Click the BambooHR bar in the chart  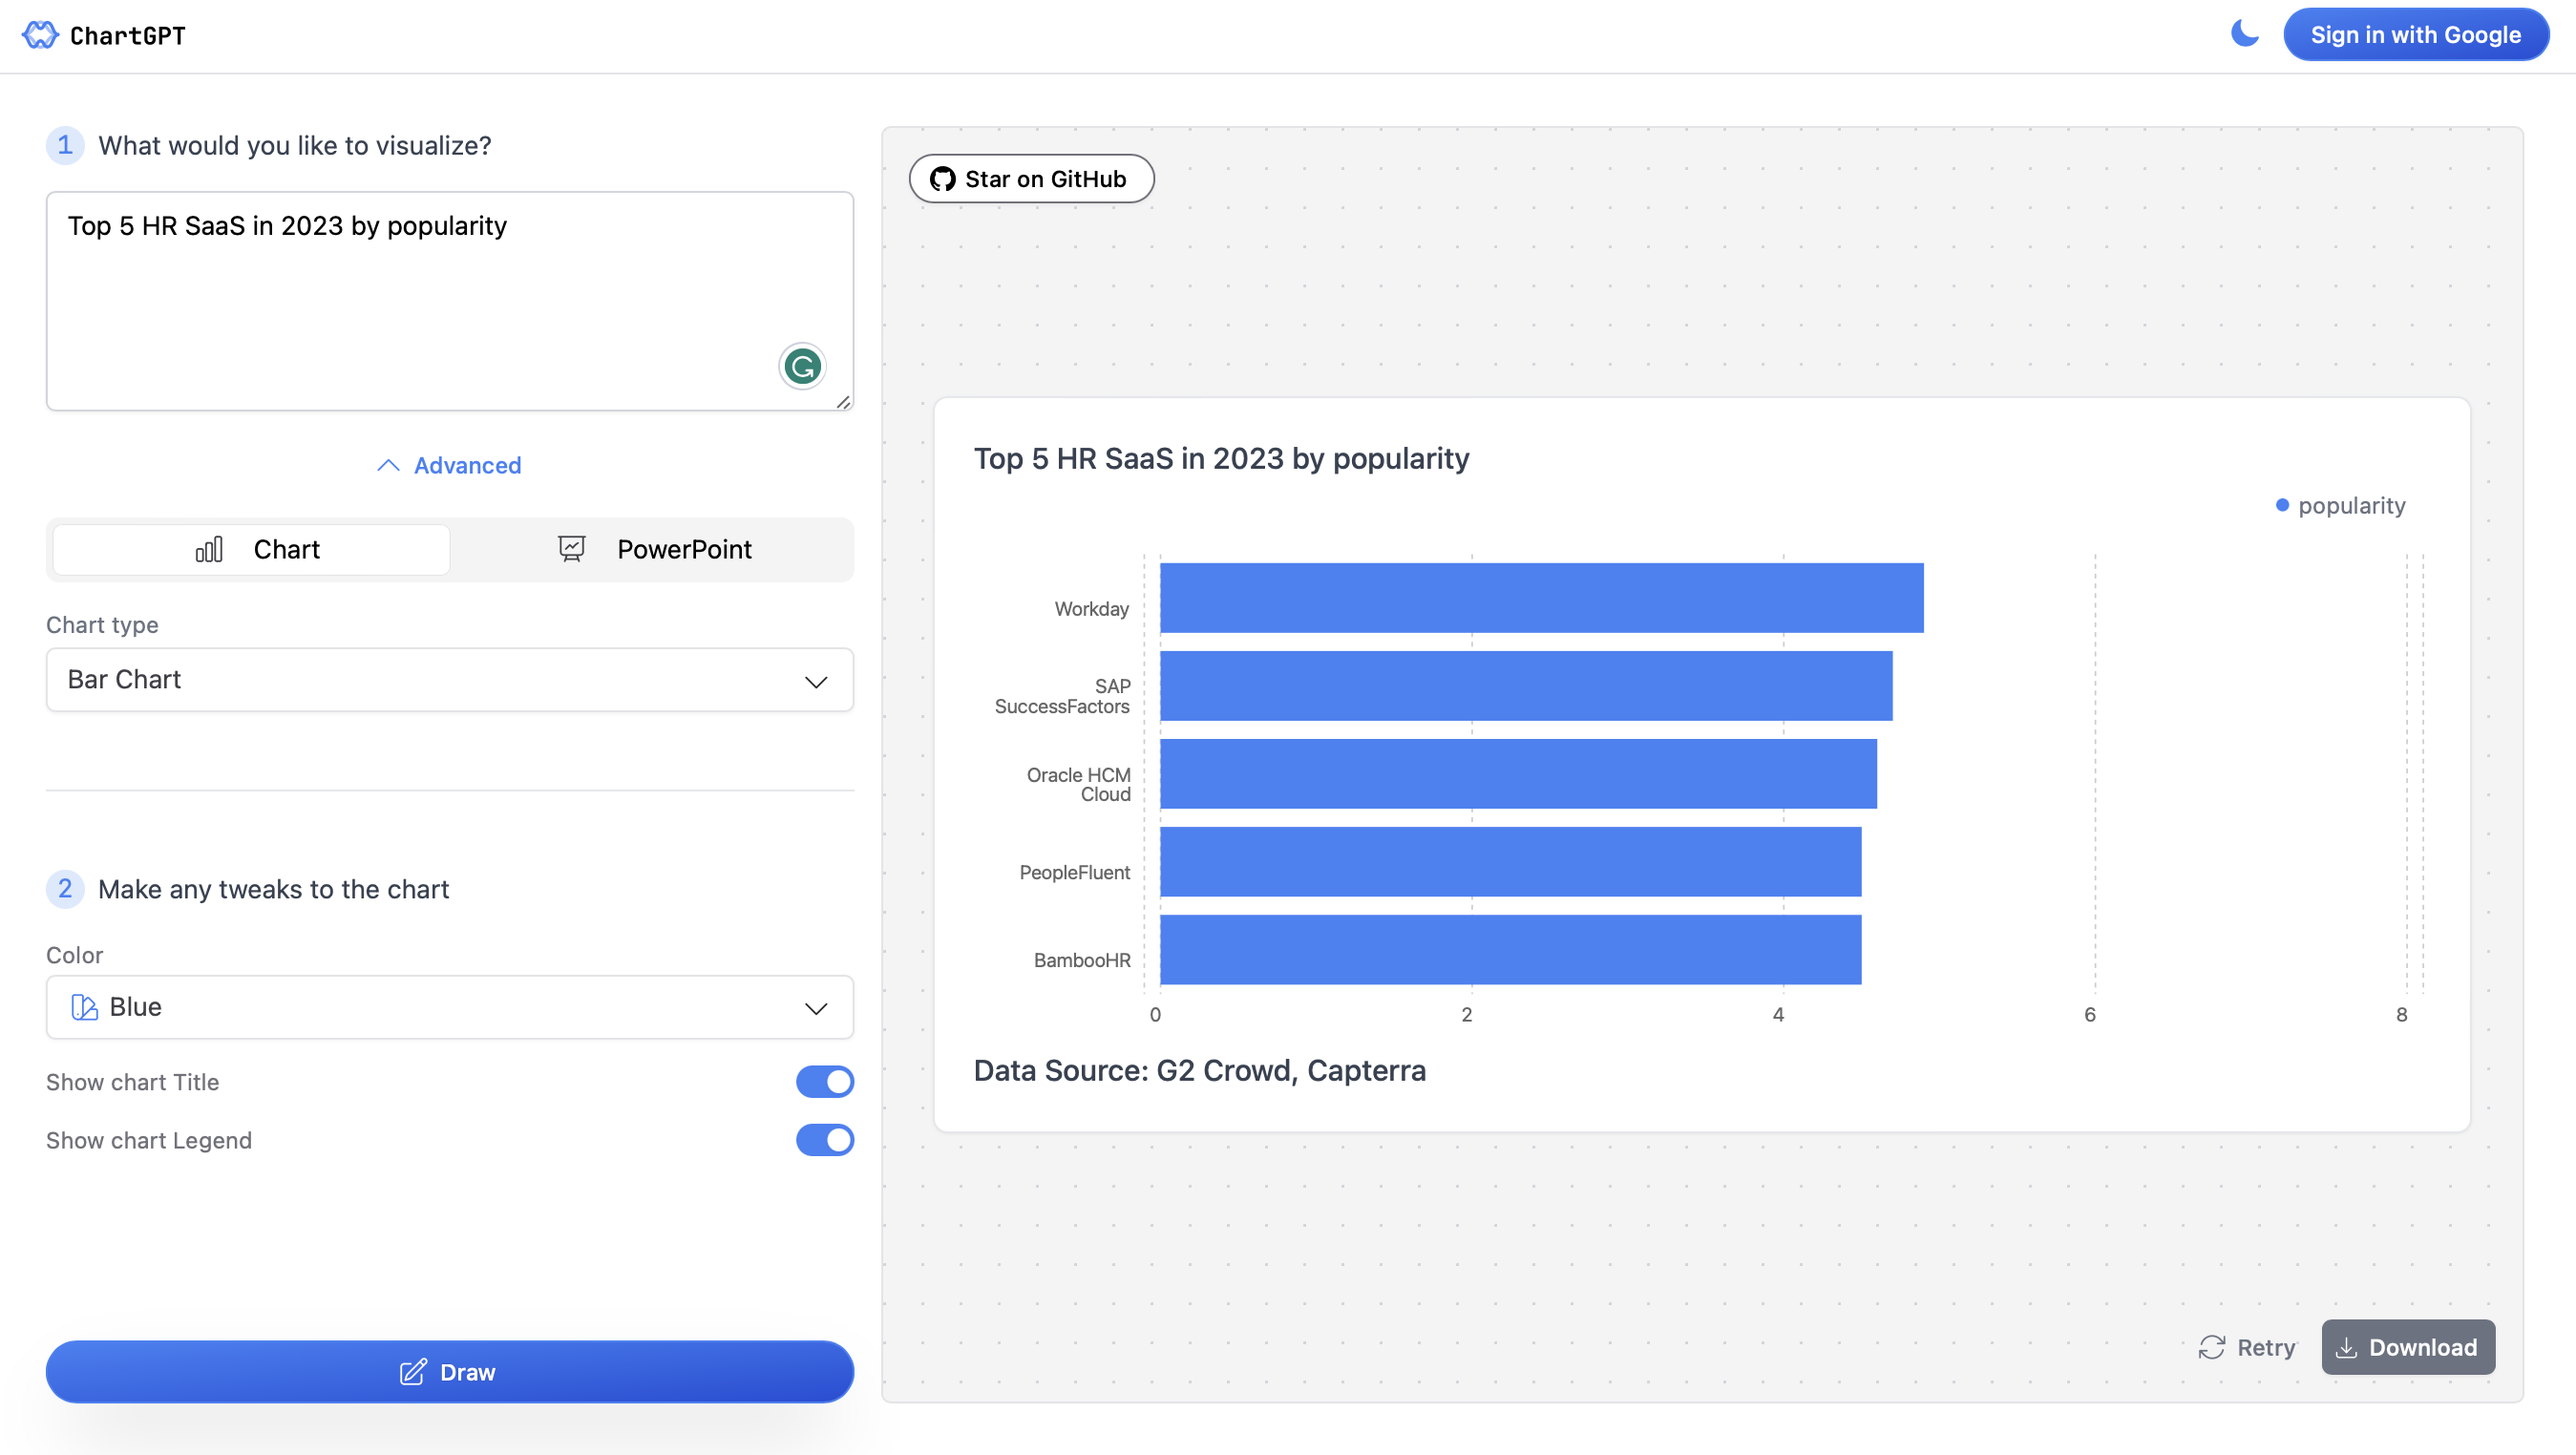tap(1510, 949)
